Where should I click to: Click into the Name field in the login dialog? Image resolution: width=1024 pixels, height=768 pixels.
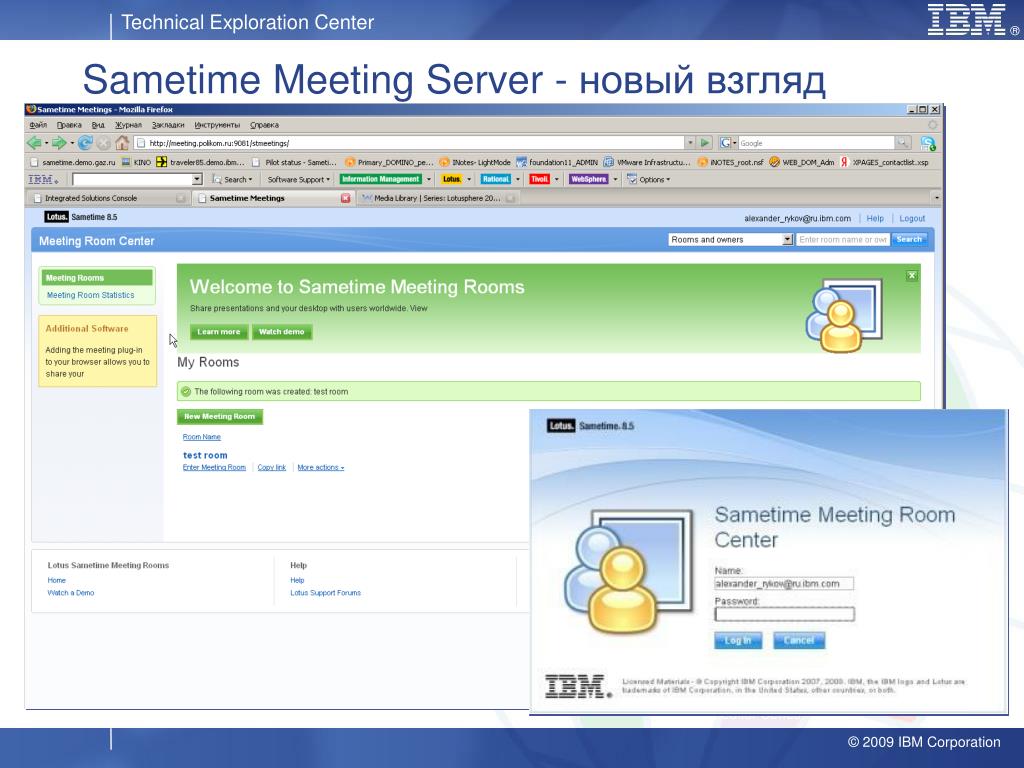click(784, 584)
